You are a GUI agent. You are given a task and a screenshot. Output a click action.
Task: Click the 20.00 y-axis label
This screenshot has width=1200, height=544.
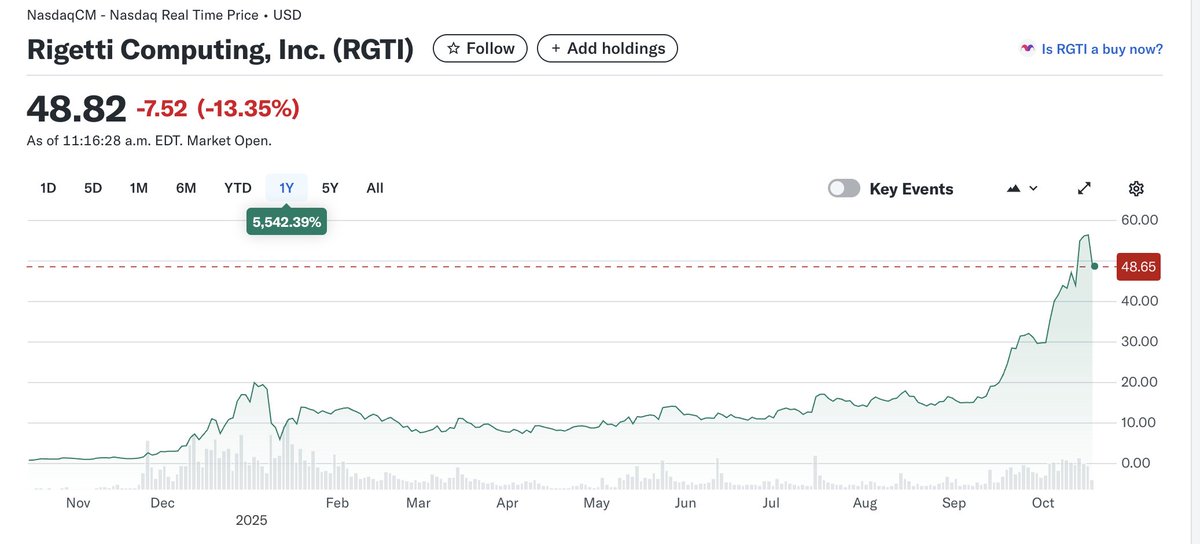coord(1140,382)
